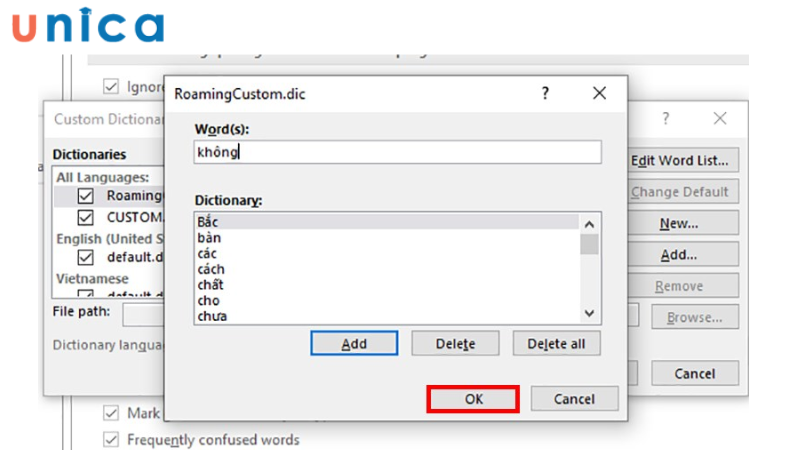Click the dictionary list scroll up arrow
This screenshot has height=450, width=800.
589,224
